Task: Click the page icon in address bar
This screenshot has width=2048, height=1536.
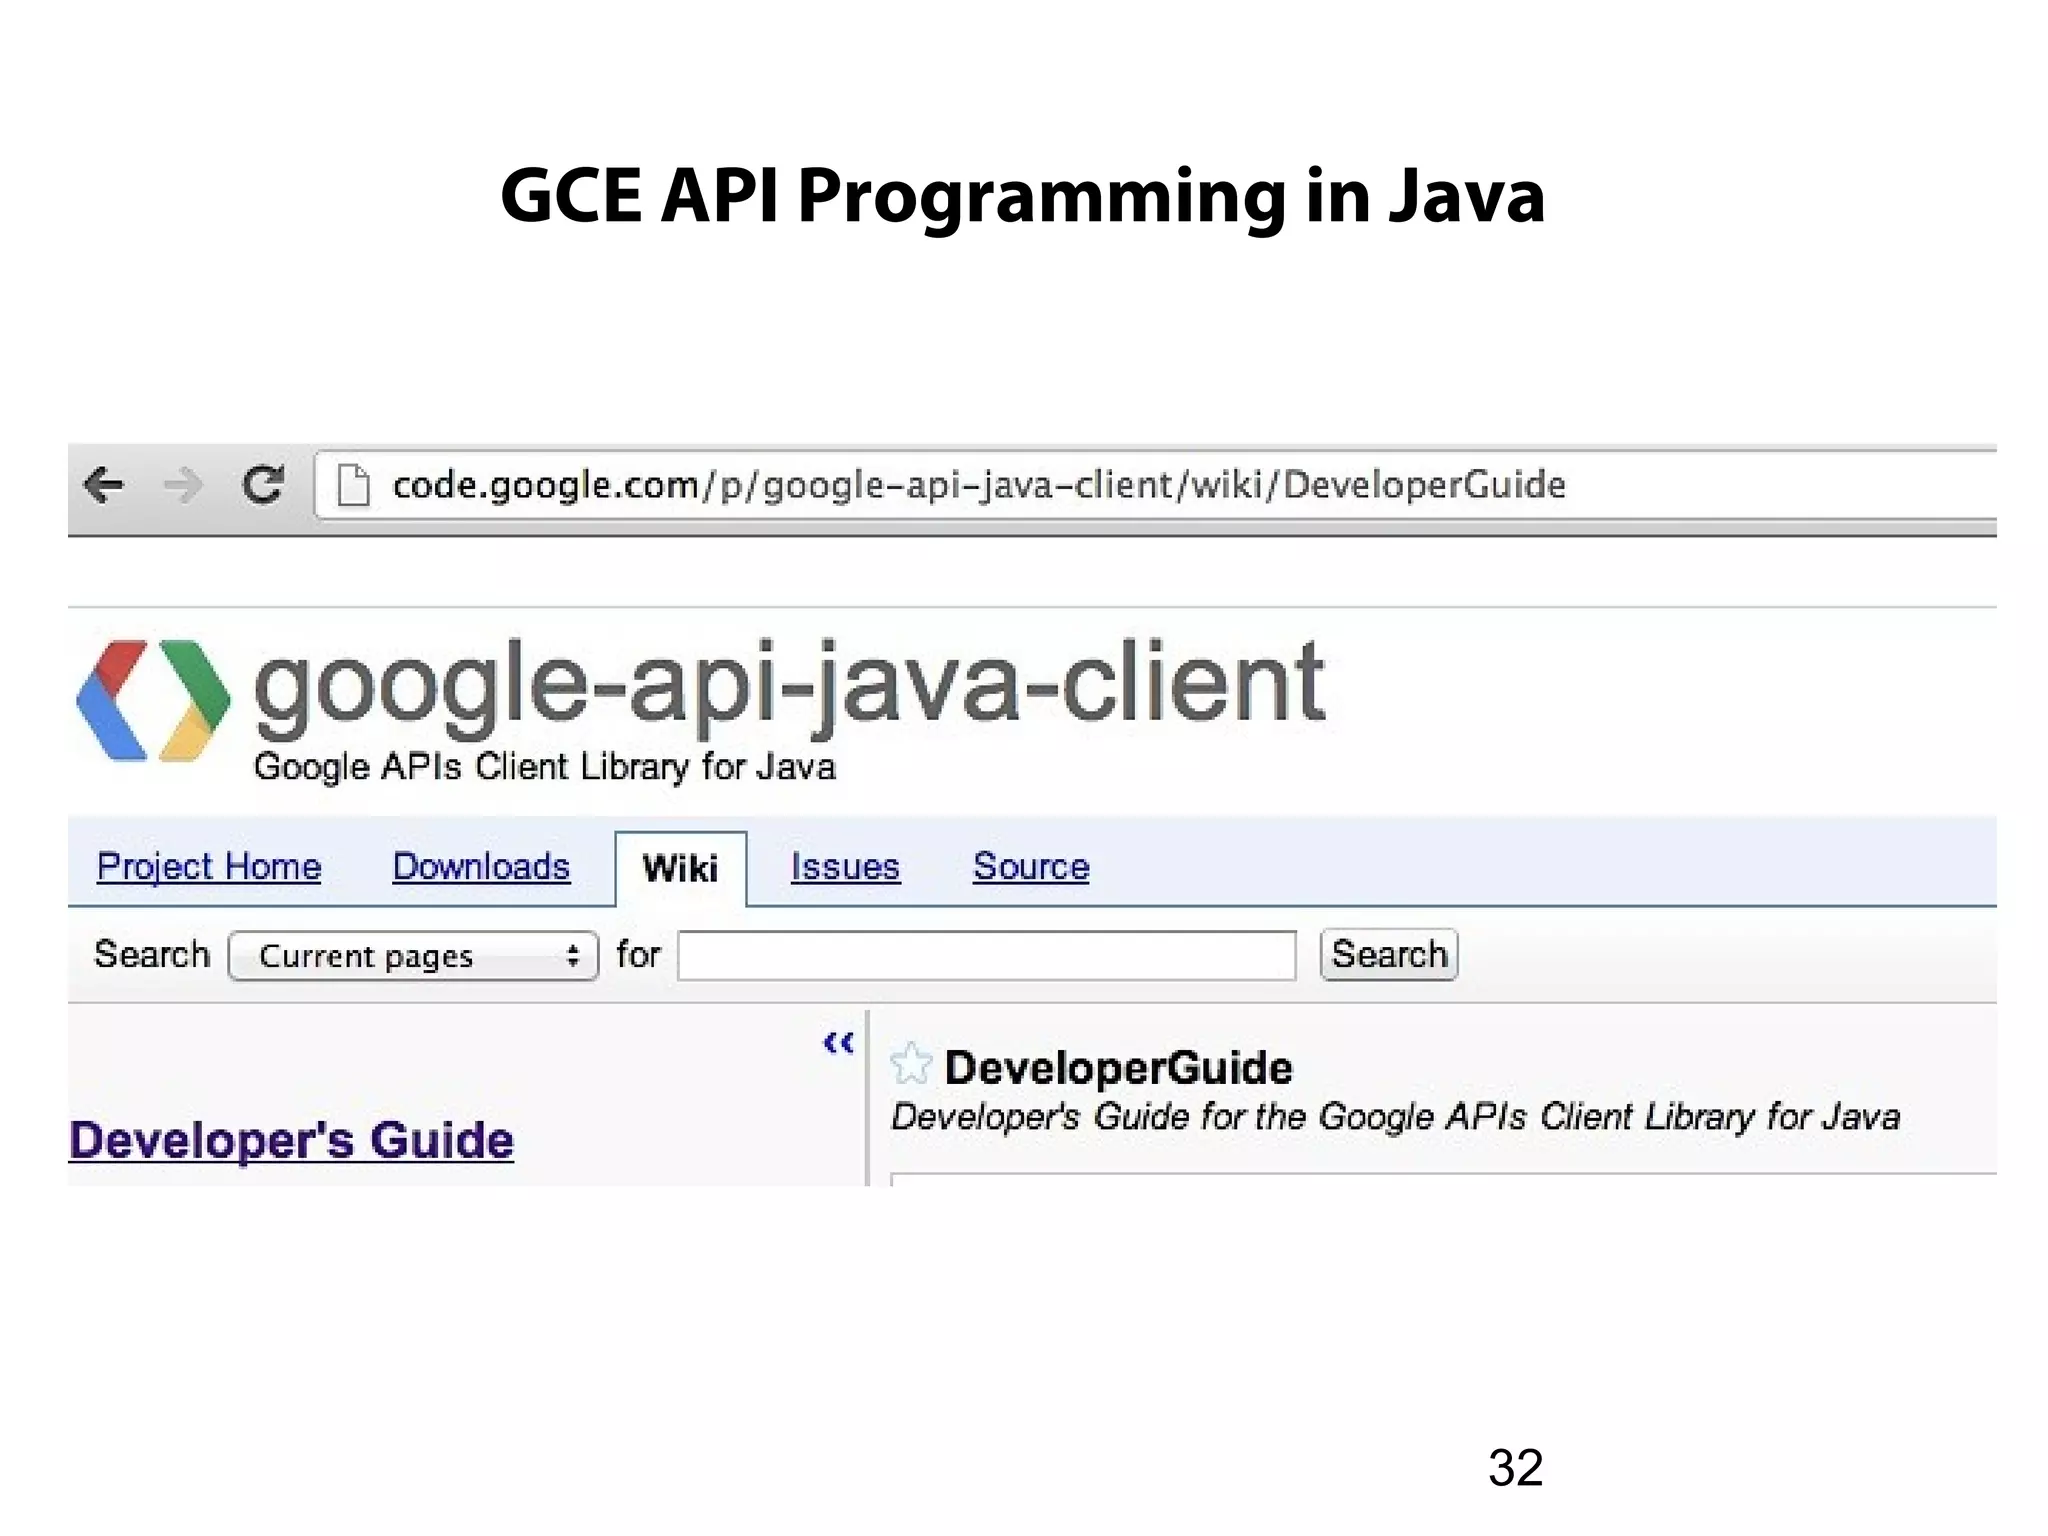Action: [353, 486]
